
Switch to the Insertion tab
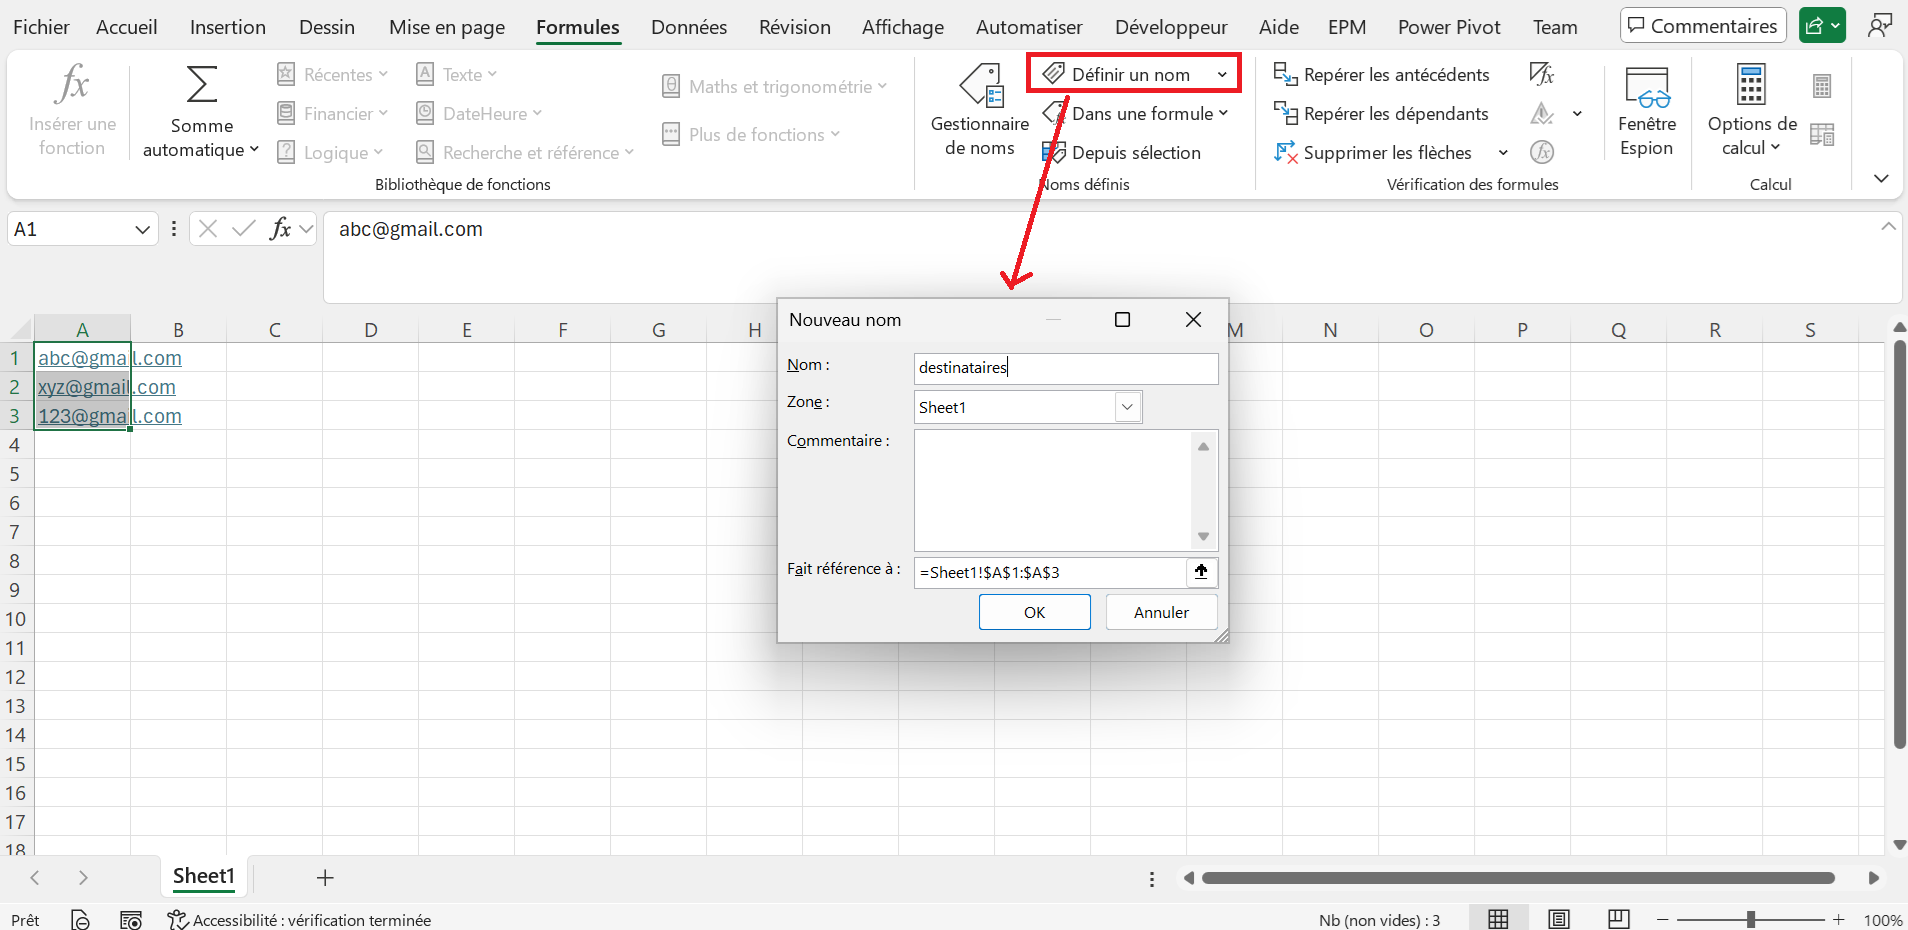pos(228,27)
